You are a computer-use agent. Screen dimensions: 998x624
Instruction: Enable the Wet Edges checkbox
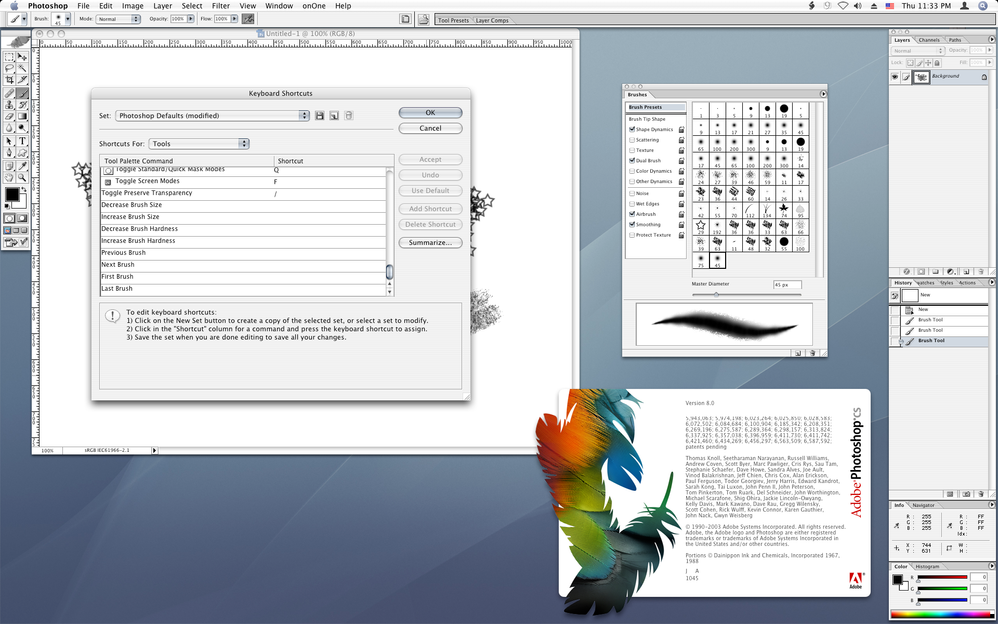coord(632,204)
